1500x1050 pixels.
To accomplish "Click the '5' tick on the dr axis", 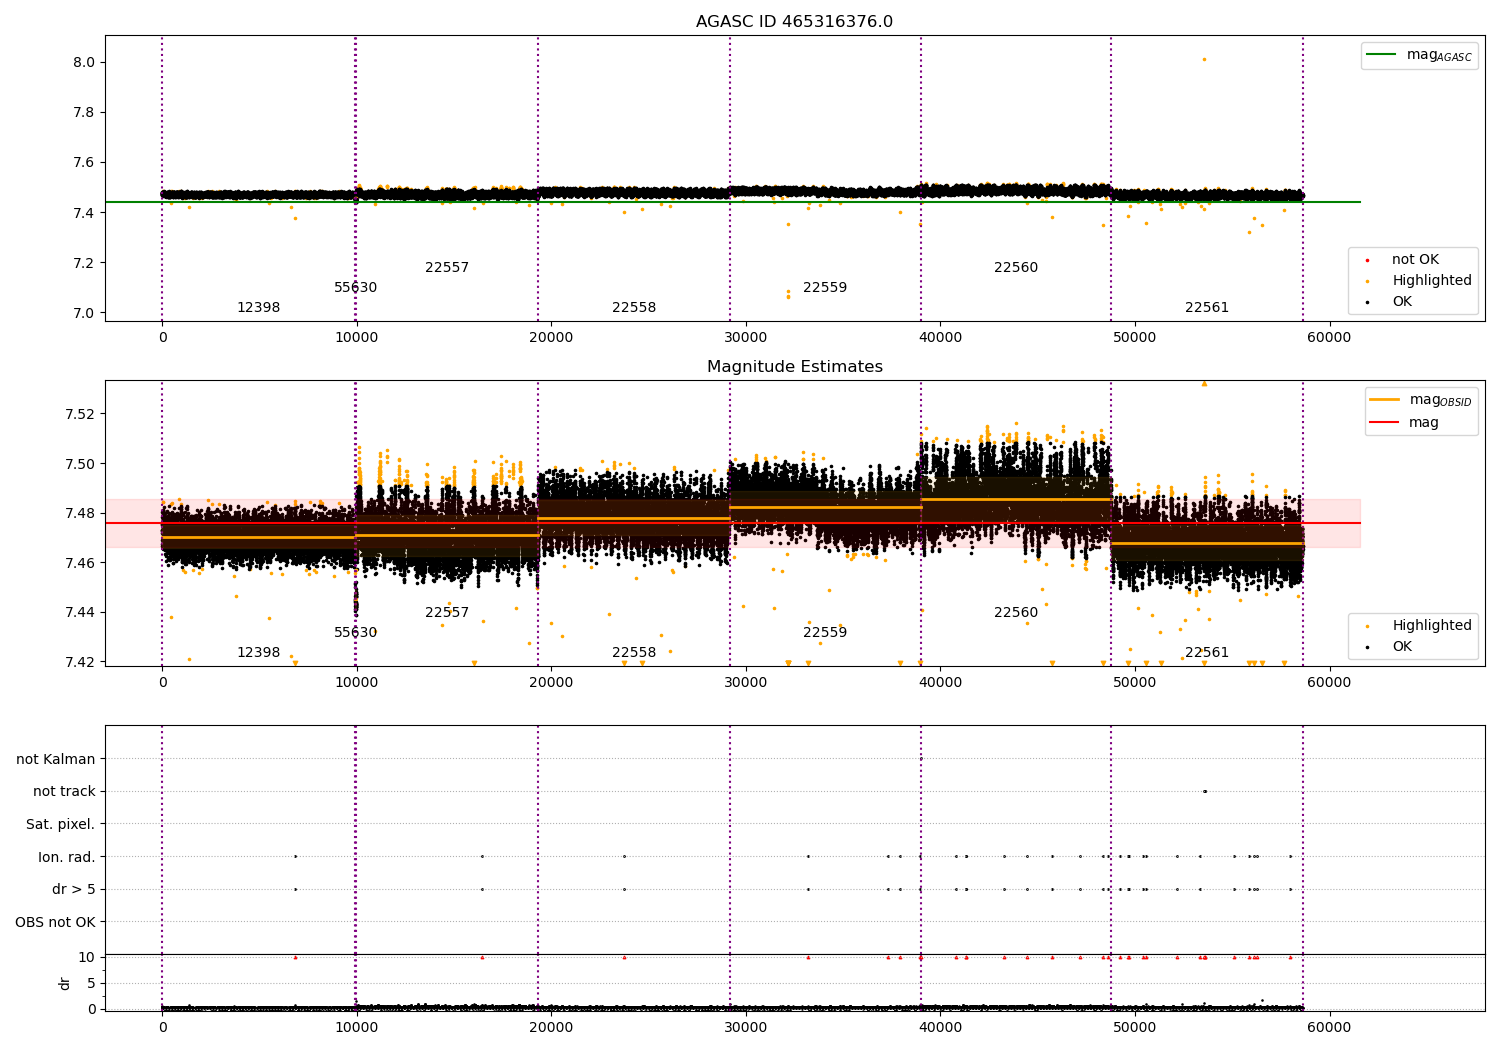I will click(x=91, y=983).
